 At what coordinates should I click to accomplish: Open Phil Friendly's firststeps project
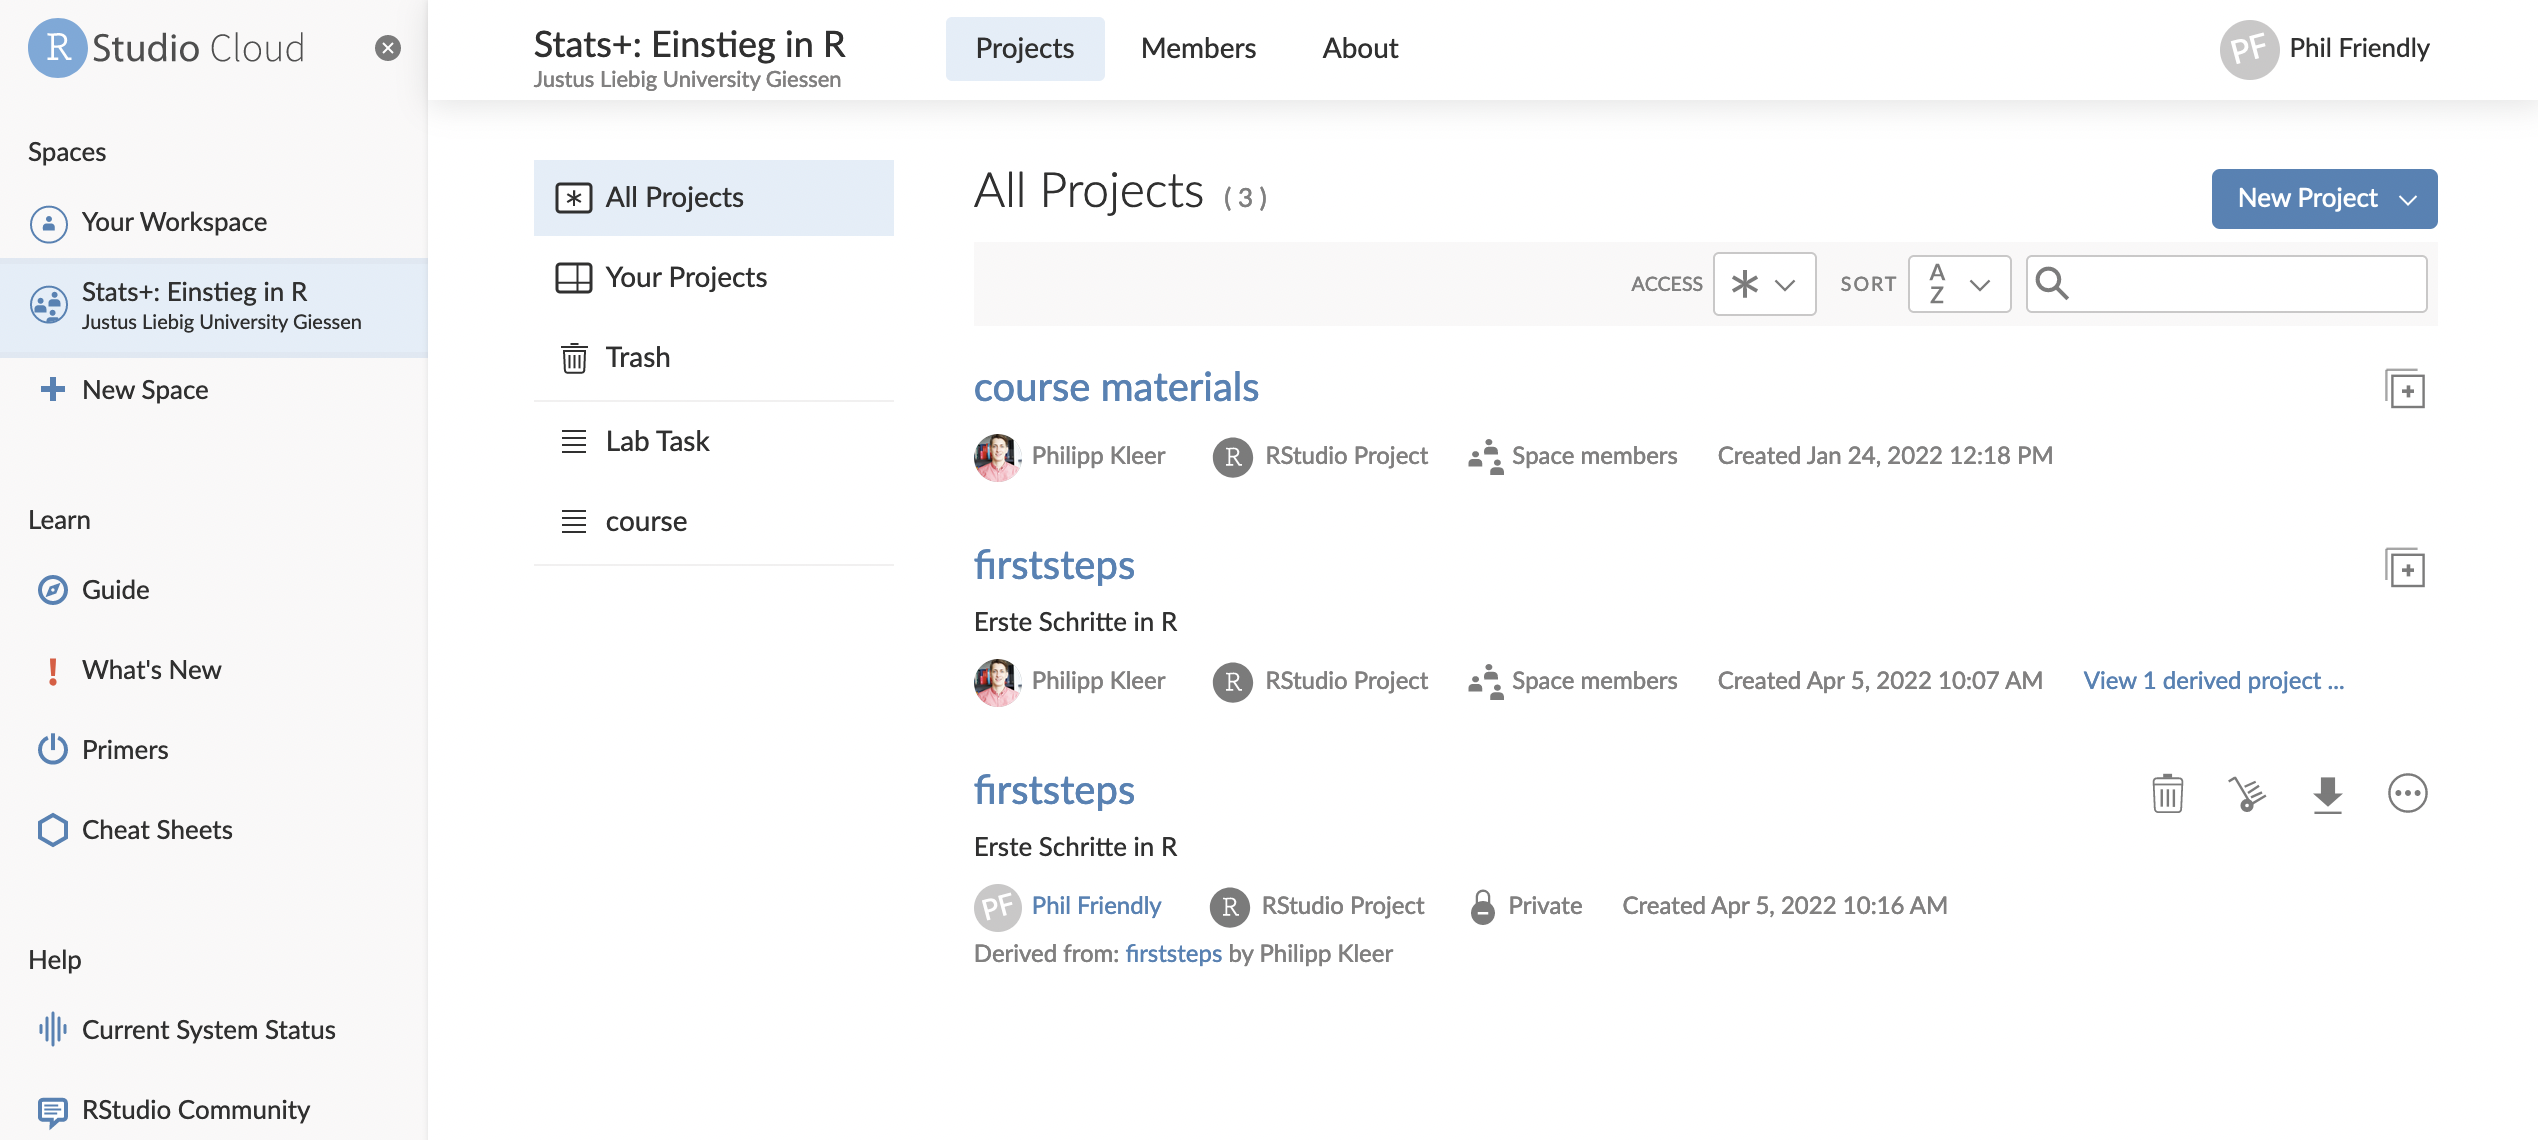click(x=1054, y=790)
